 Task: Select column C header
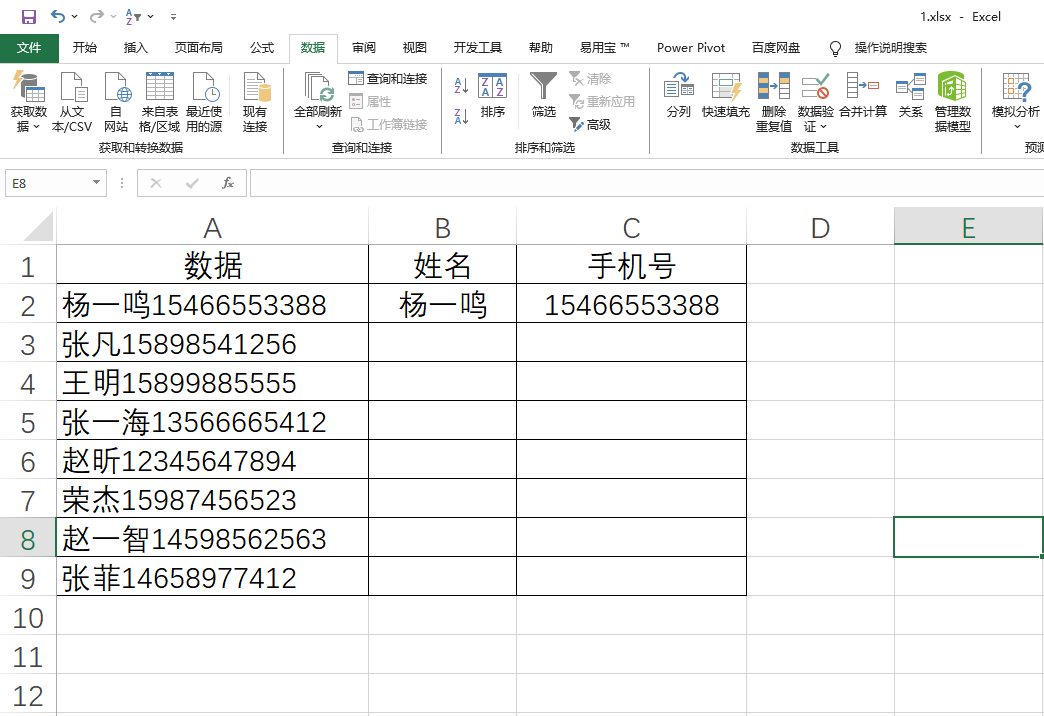tap(631, 226)
